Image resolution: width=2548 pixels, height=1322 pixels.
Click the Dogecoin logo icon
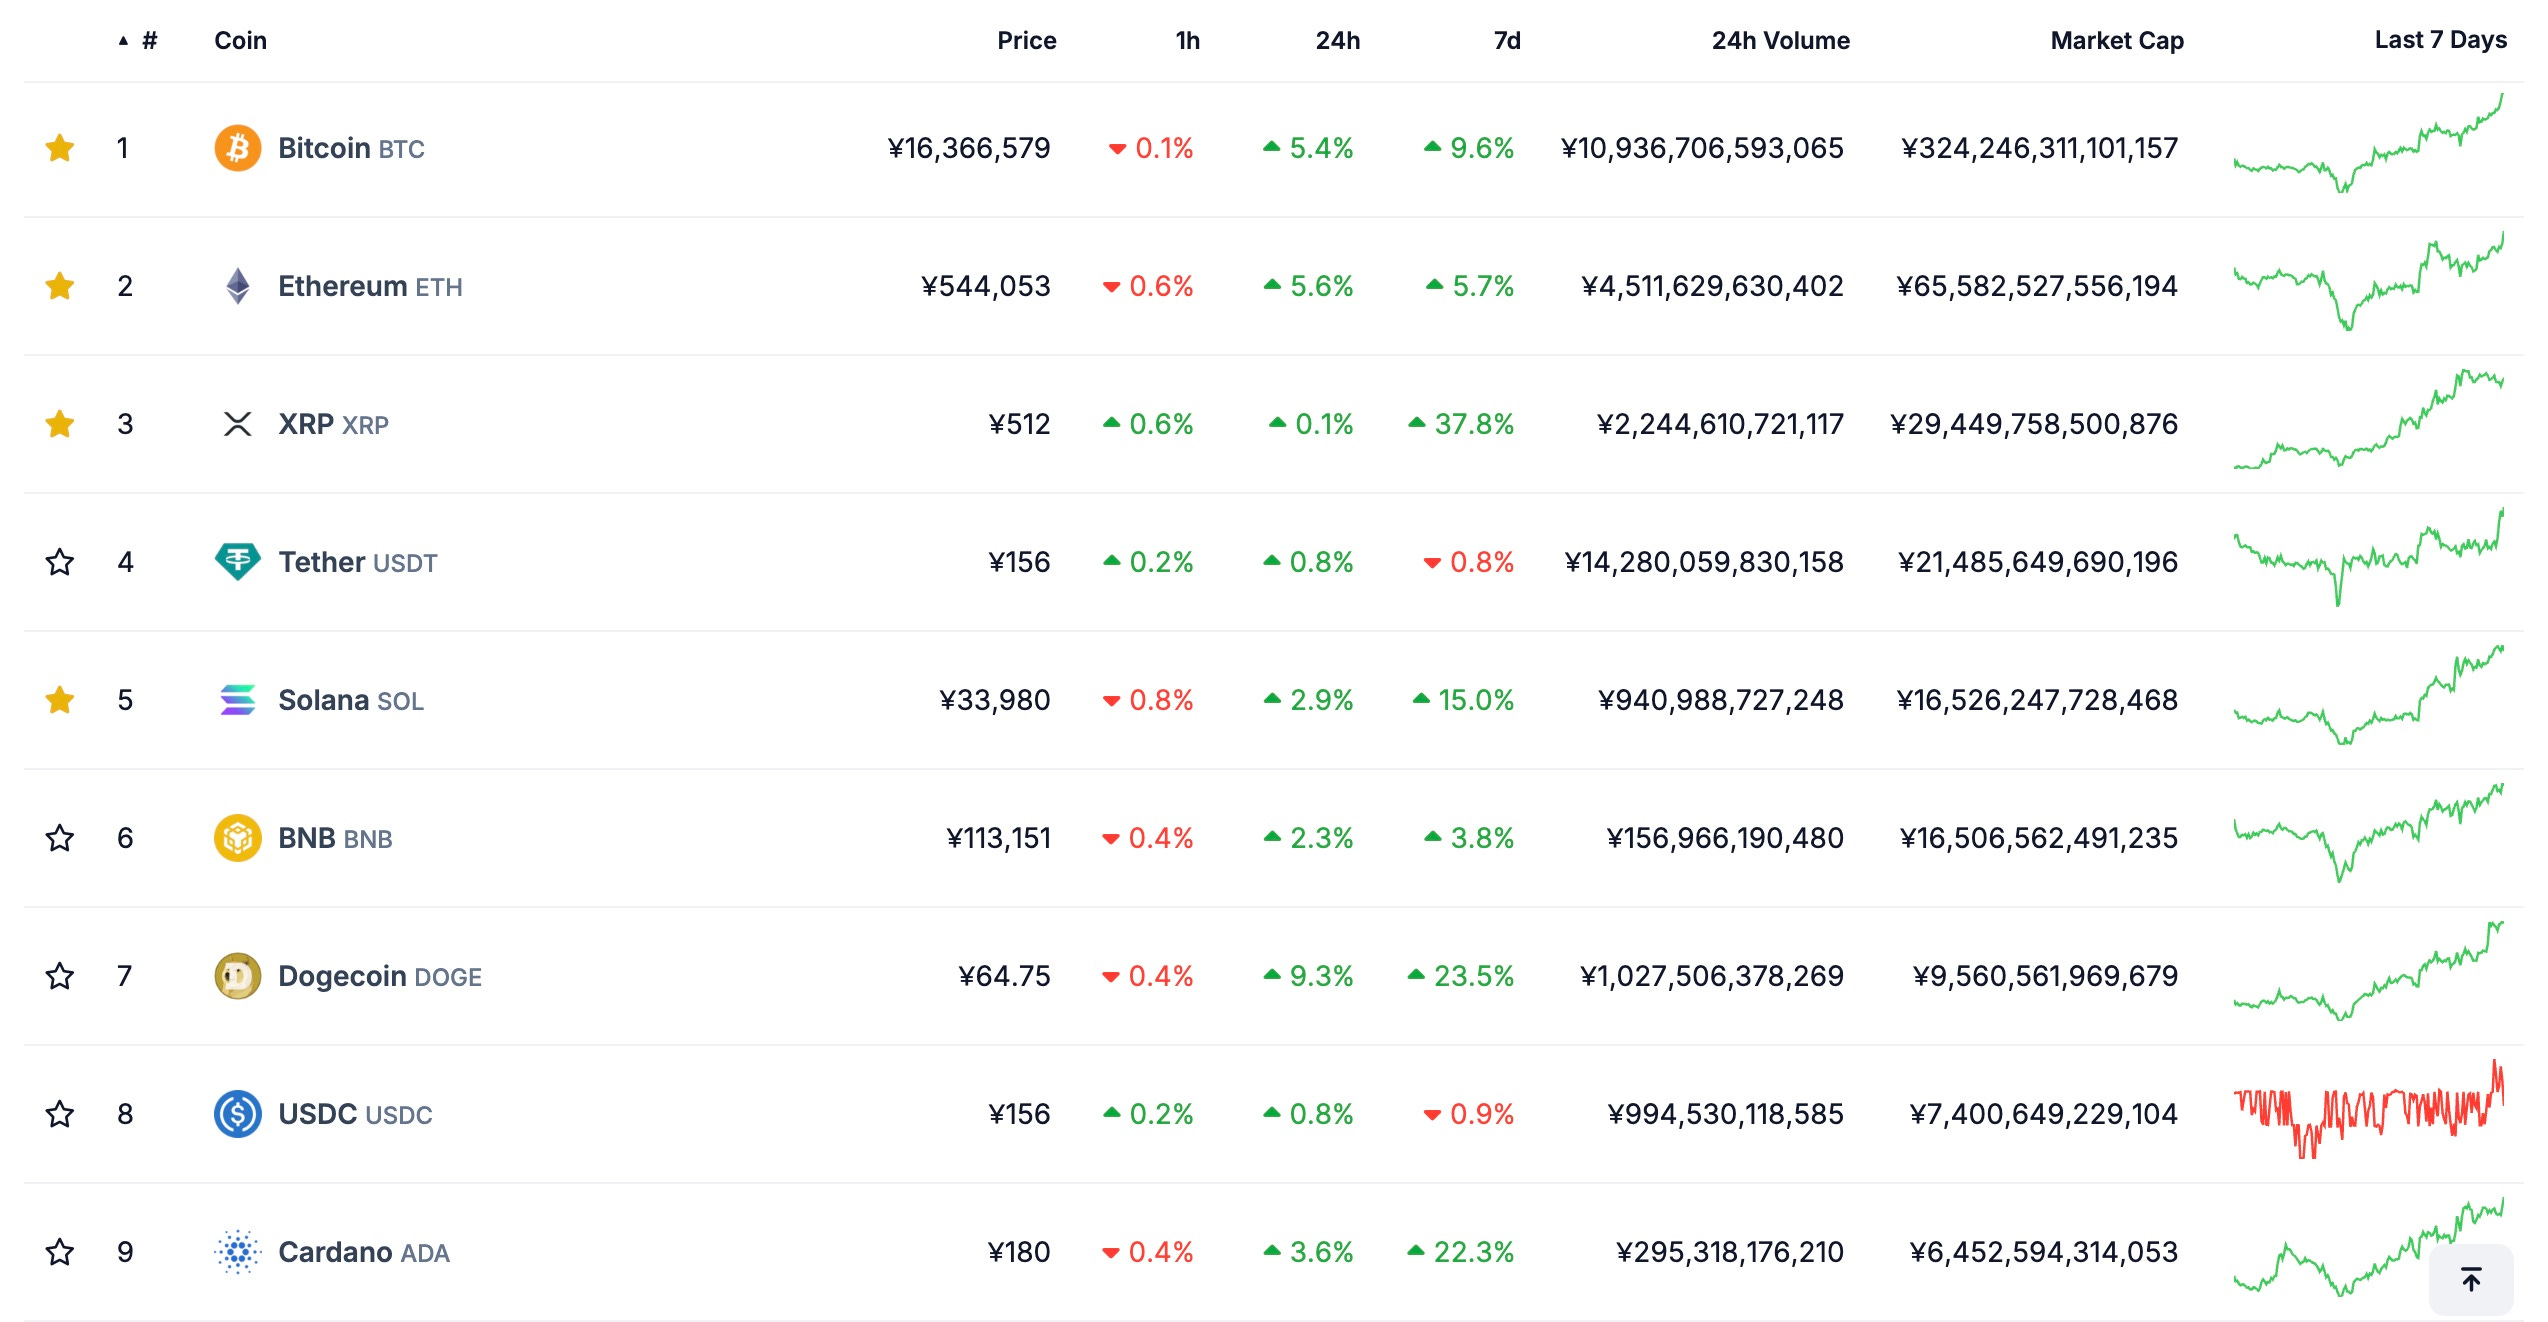(x=238, y=976)
